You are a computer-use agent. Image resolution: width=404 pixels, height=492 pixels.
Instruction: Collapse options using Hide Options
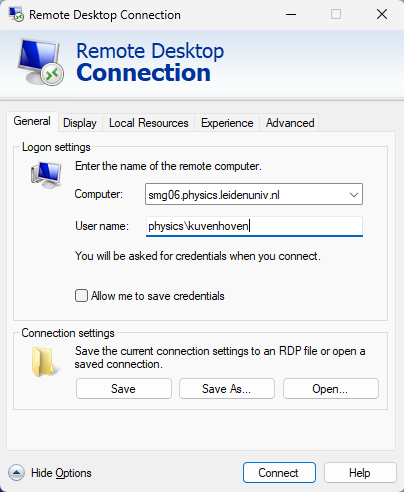(x=61, y=473)
